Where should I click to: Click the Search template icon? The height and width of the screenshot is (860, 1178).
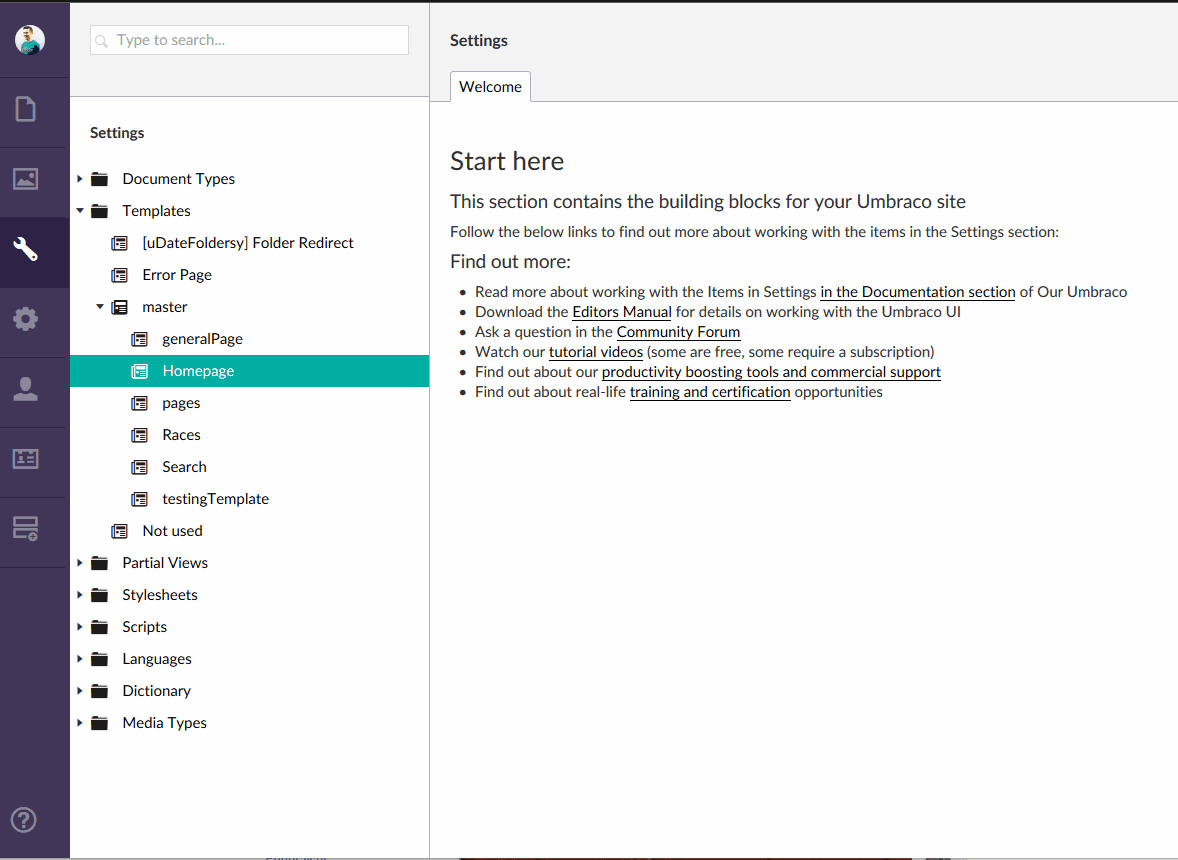[x=140, y=467]
